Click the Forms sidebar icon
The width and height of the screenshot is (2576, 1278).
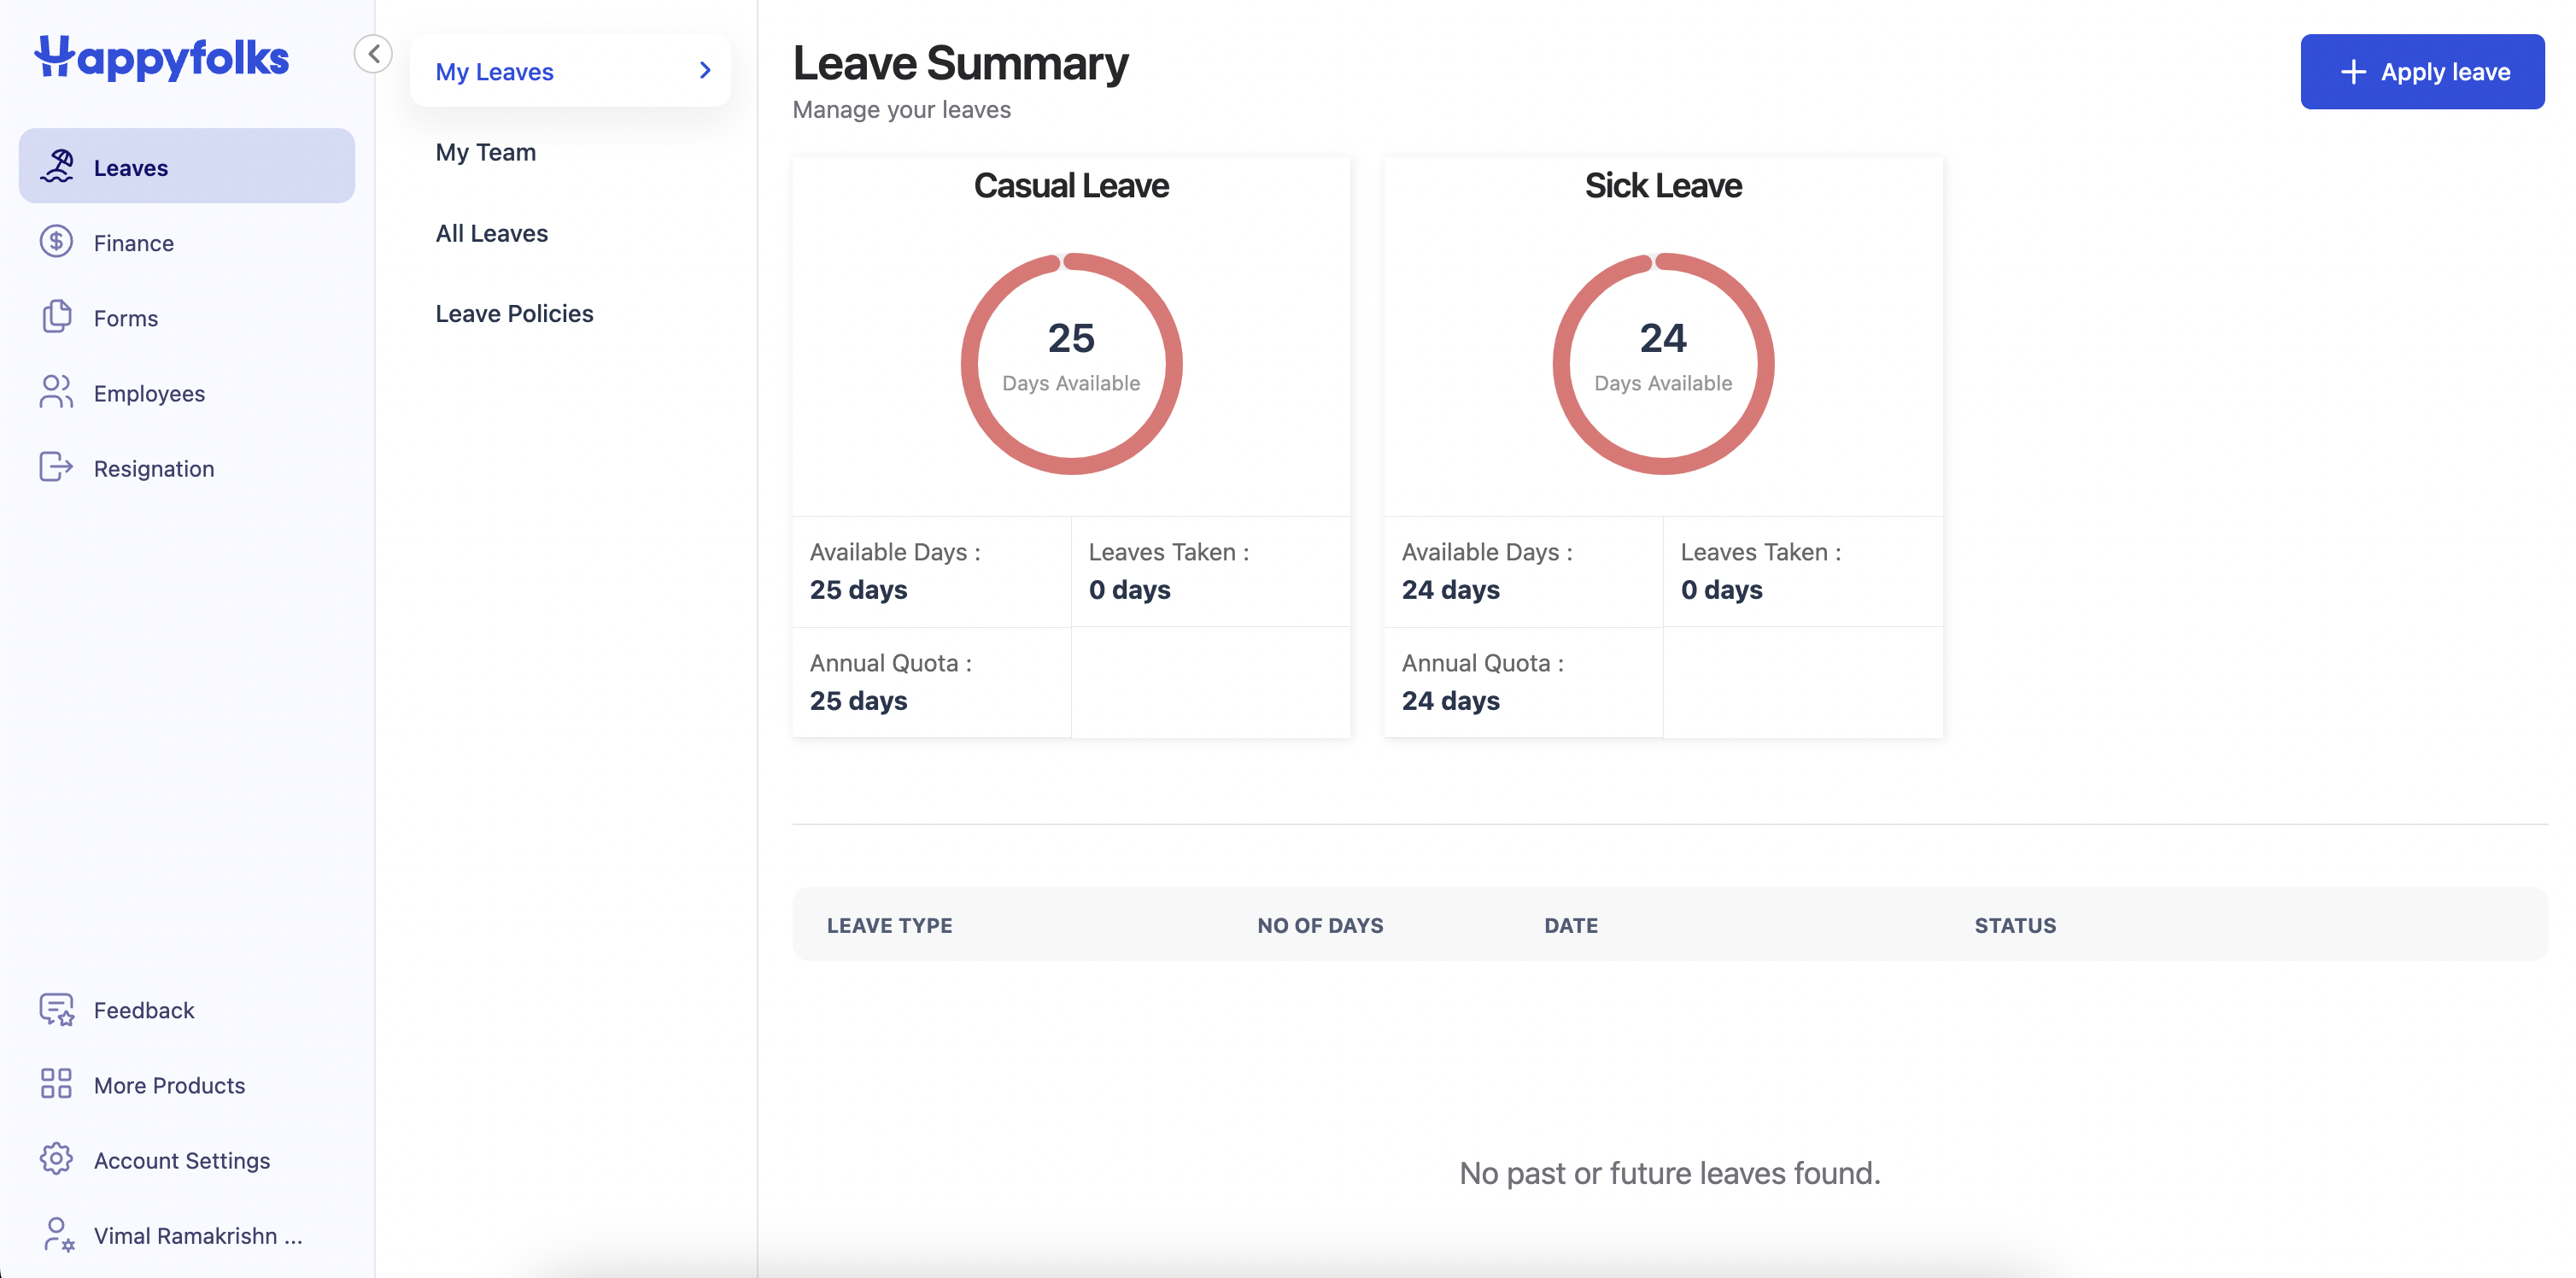[56, 317]
